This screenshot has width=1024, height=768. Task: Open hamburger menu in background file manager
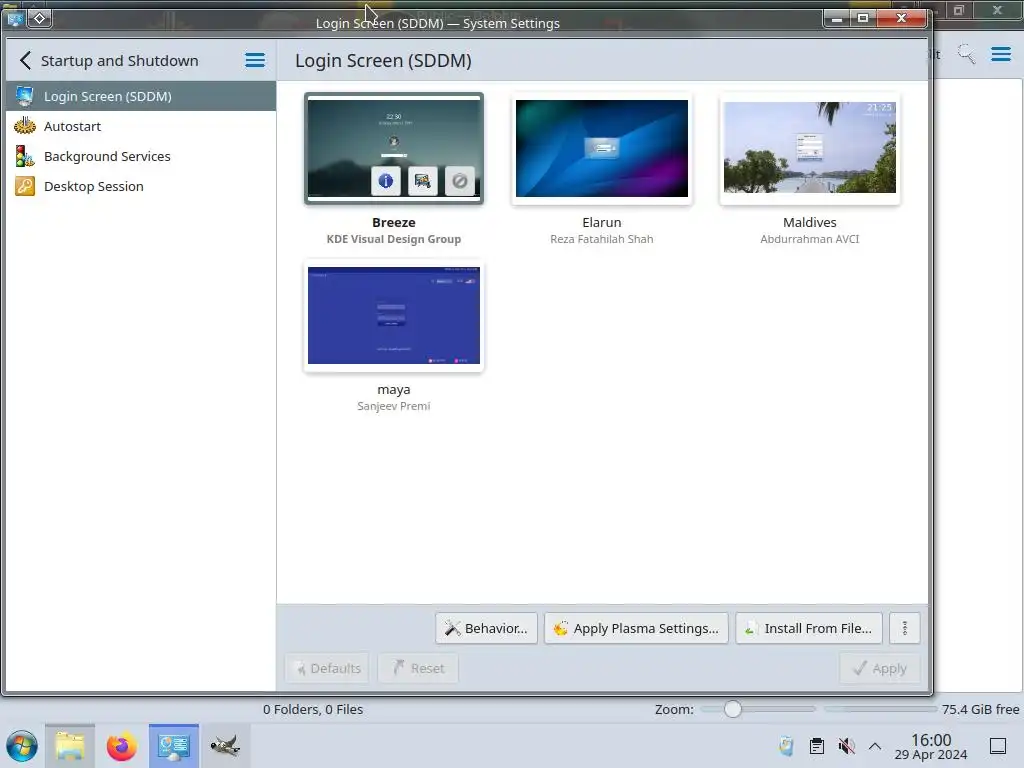[x=1000, y=54]
